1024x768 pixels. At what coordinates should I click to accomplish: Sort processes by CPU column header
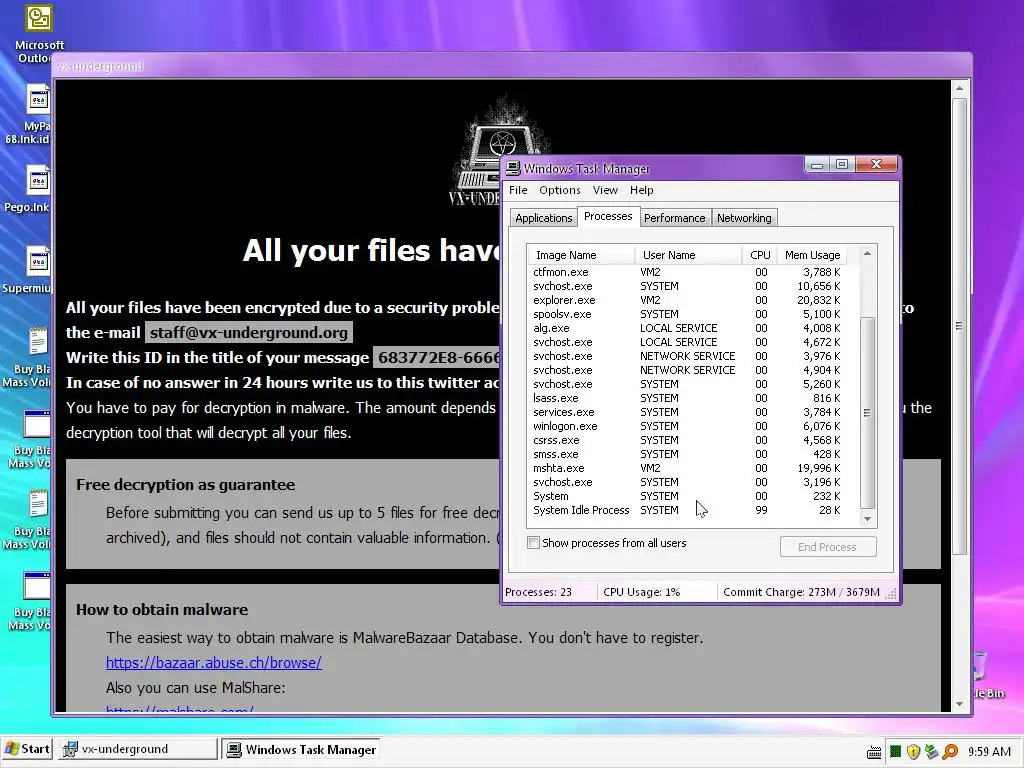coord(760,255)
